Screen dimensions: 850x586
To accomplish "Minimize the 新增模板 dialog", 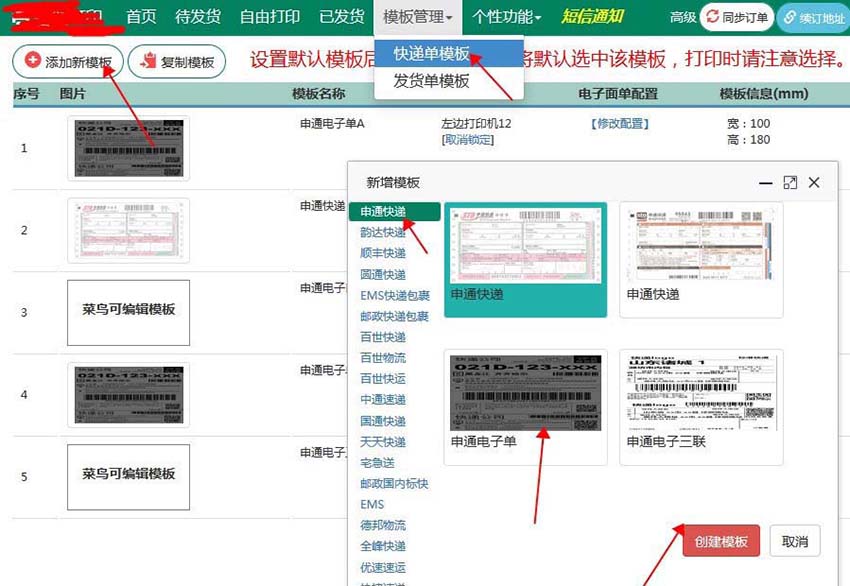I will pos(765,183).
